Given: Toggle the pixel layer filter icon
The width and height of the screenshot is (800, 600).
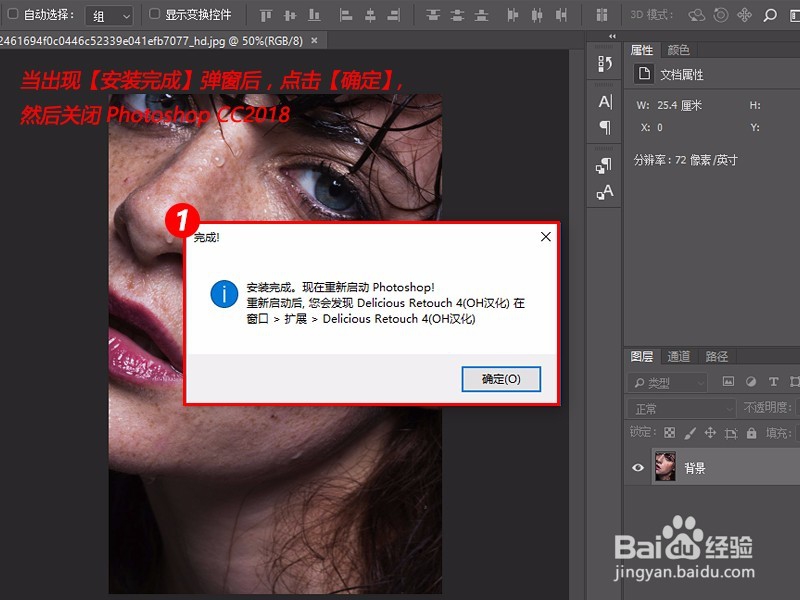Looking at the screenshot, I should point(728,382).
